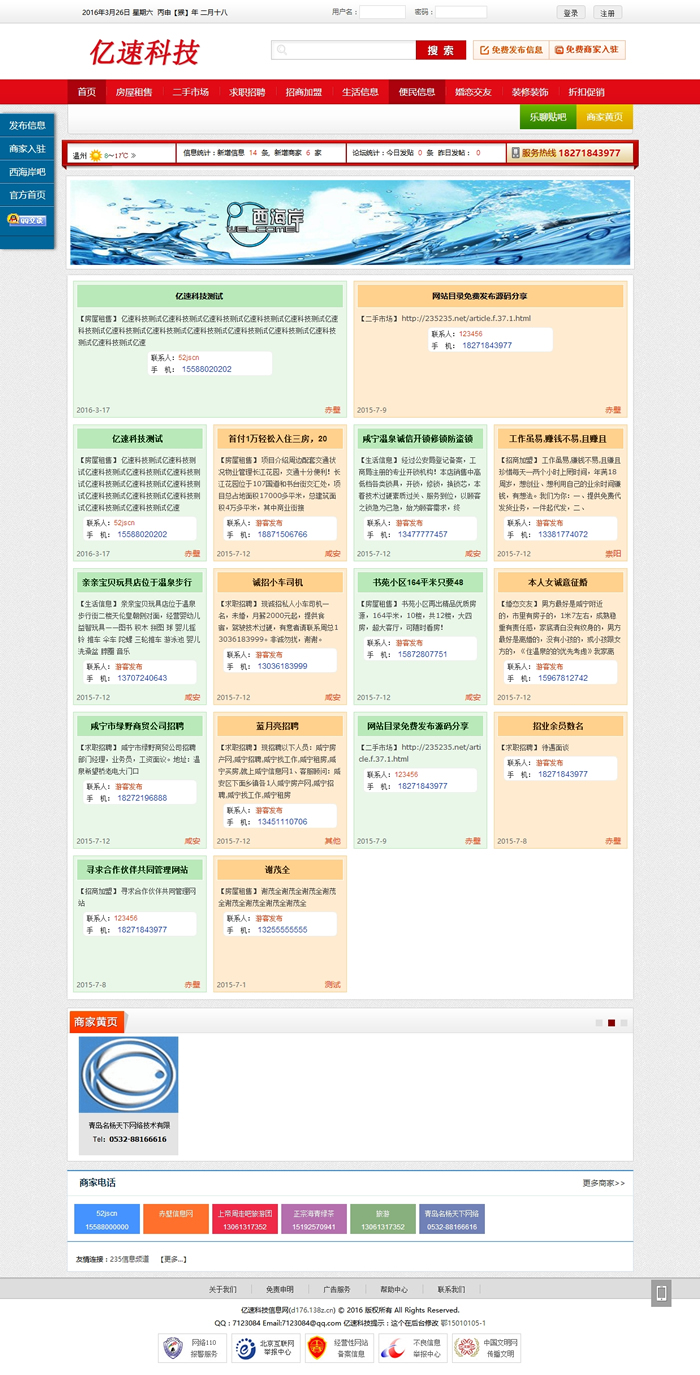
Task: Click the 亿速科技 site logo
Action: click(x=144, y=53)
